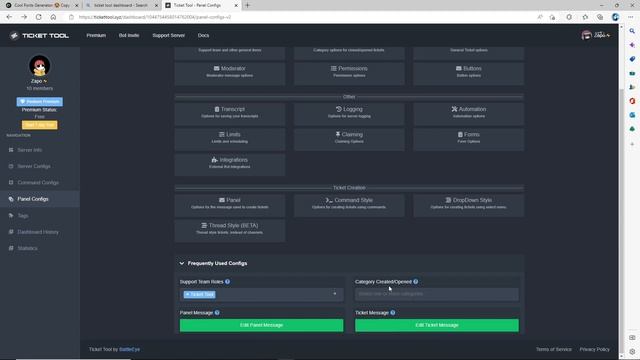Open the DropDown Style card
The image size is (640, 360).
[469, 204]
